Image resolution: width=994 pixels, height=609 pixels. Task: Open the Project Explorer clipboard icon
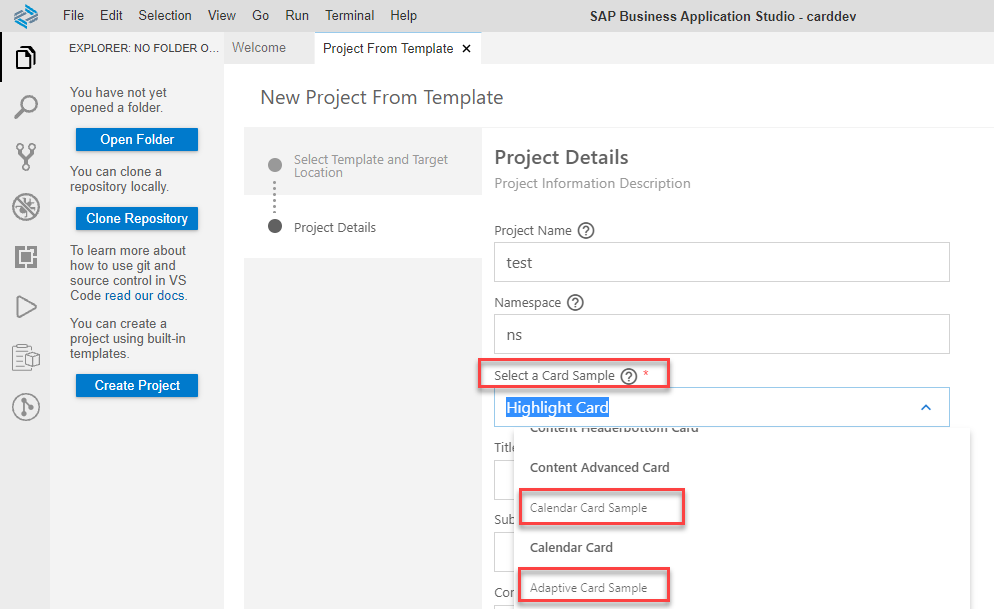click(25, 357)
